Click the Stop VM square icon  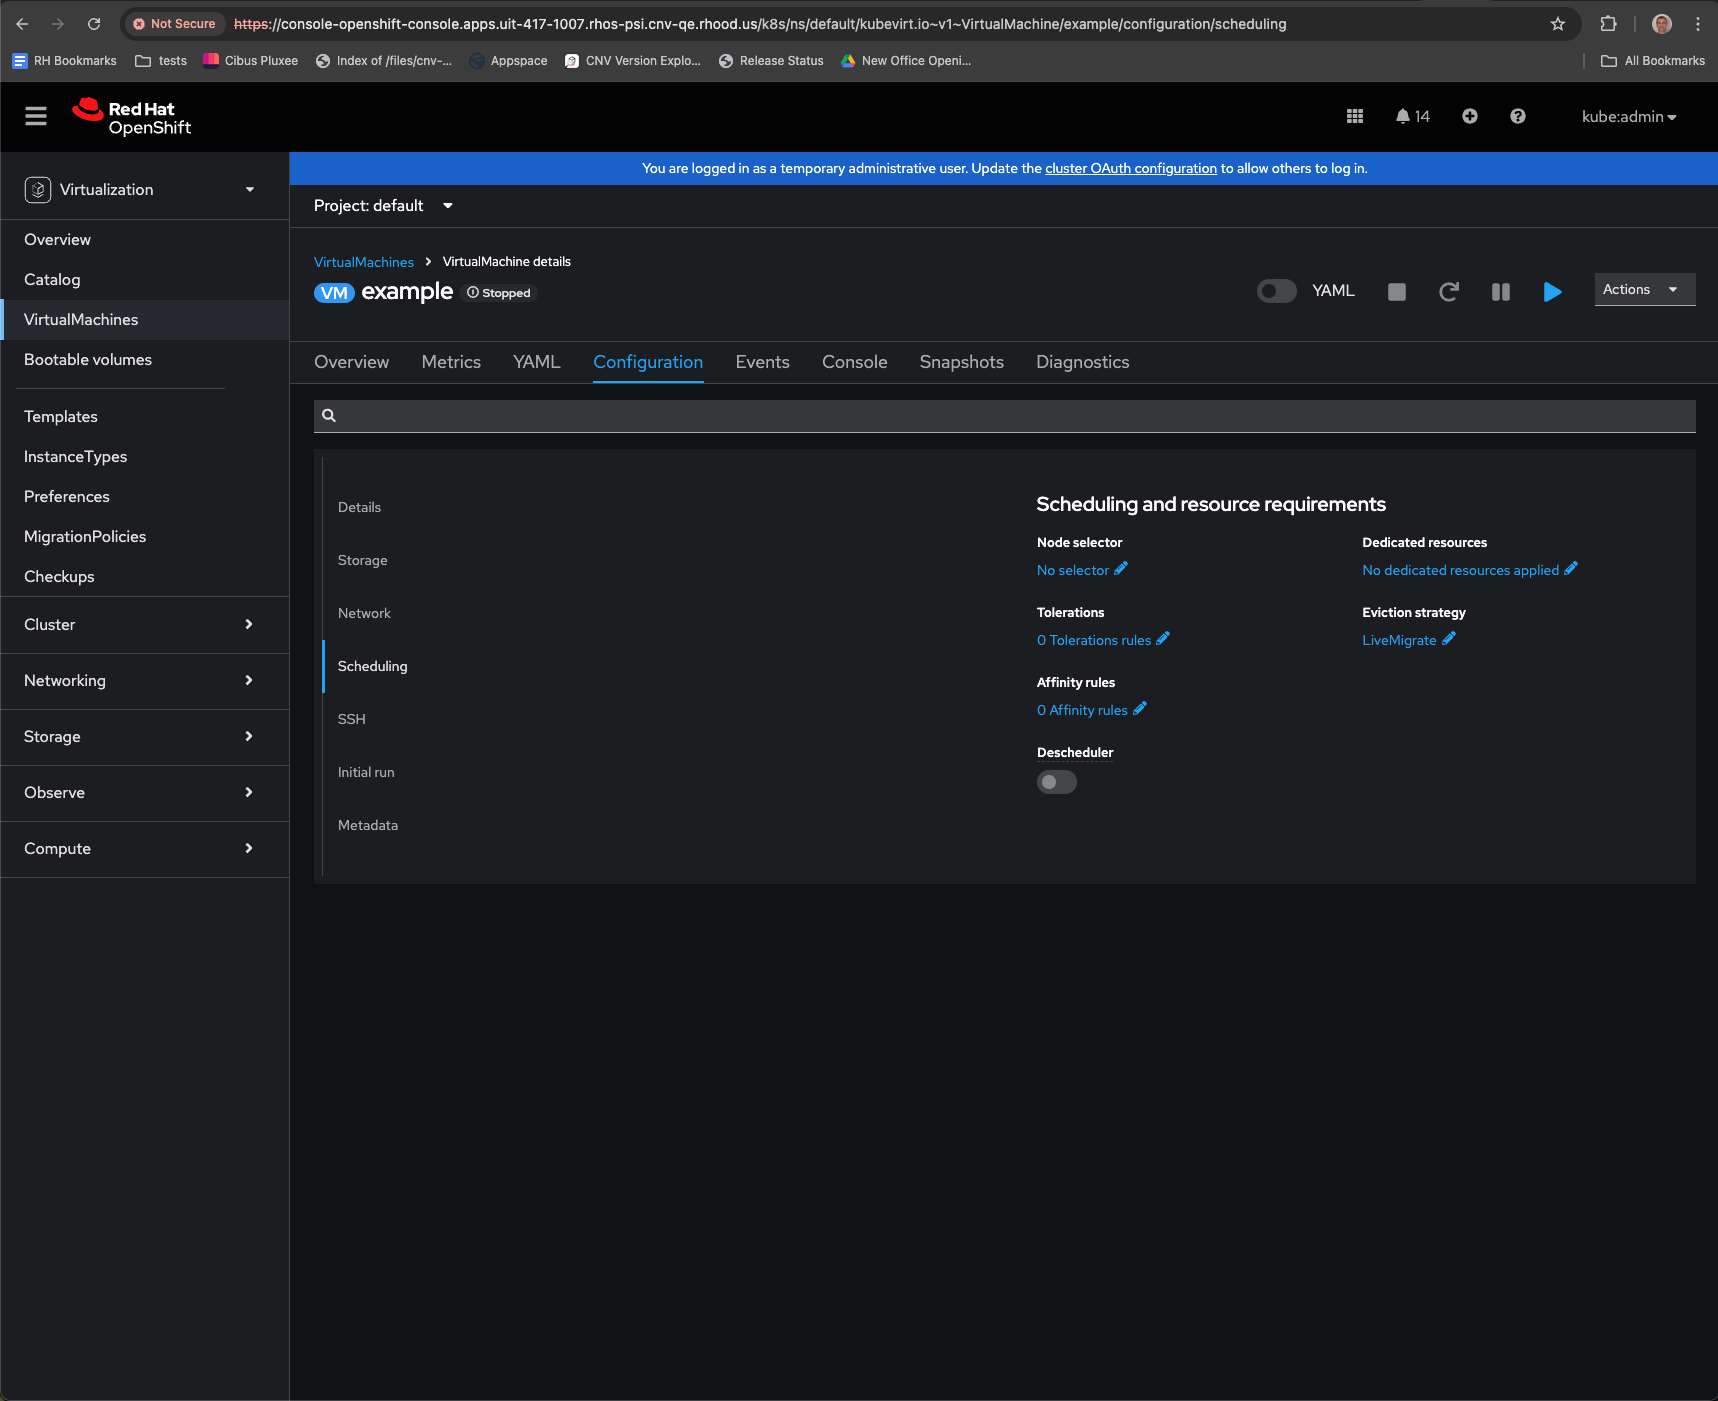[1397, 292]
